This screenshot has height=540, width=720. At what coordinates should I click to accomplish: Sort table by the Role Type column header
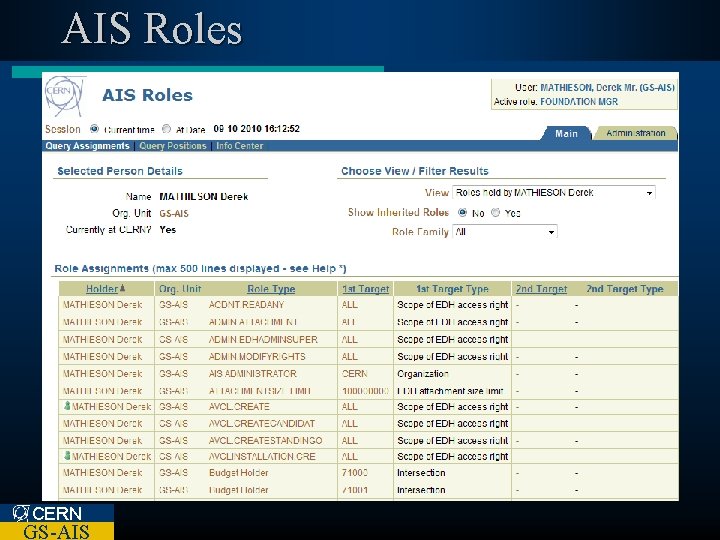[x=271, y=289]
